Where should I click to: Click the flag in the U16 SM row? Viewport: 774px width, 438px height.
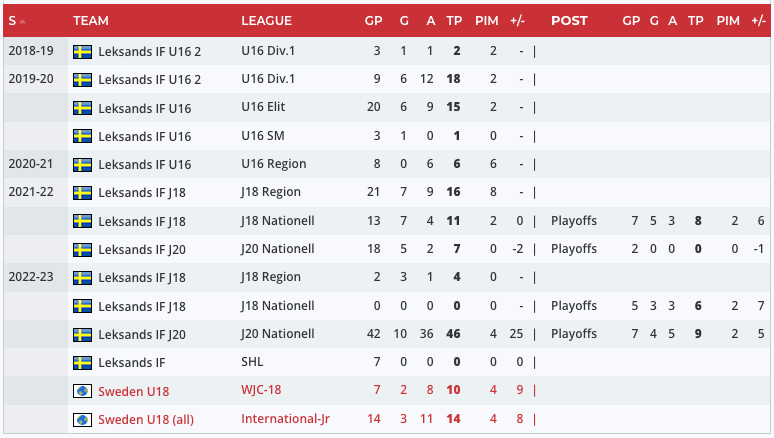click(82, 136)
